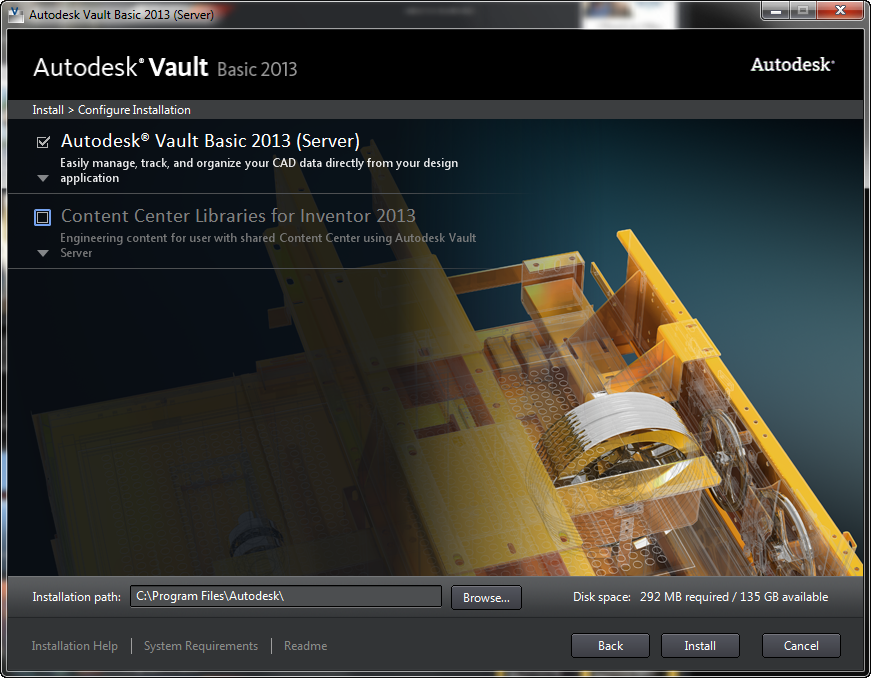Viewport: 871px width, 678px height.
Task: Click the Vault icon in the title bar
Action: click(x=13, y=10)
